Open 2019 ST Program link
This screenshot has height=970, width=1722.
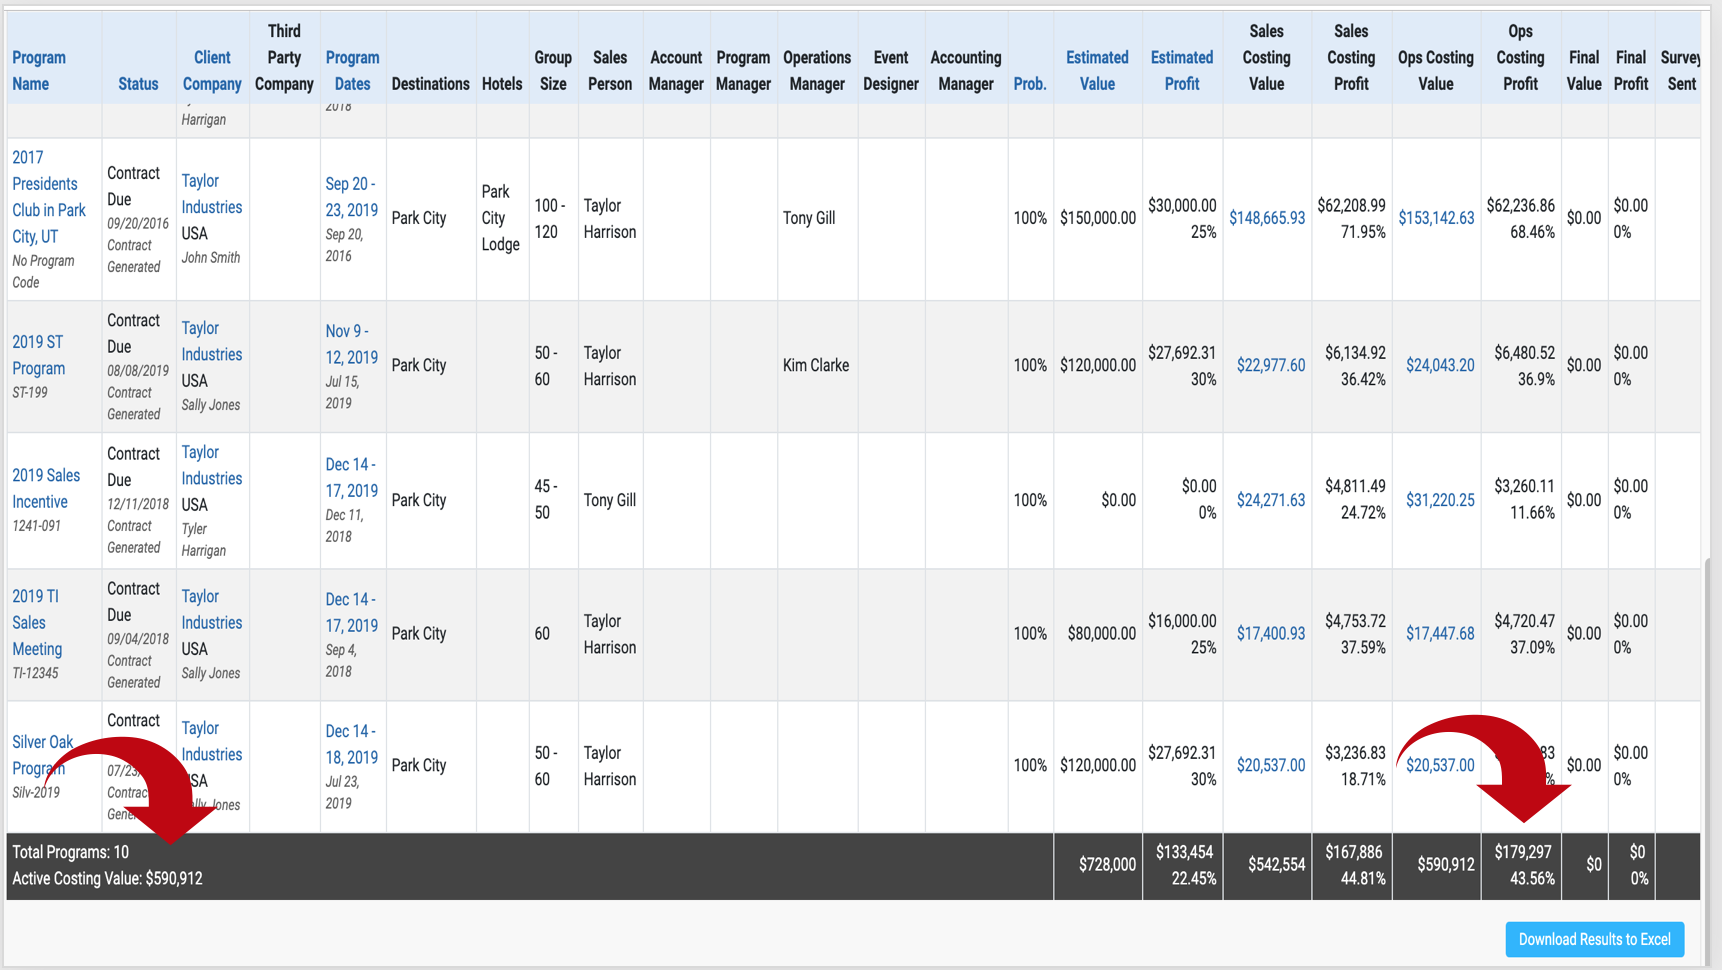(39, 355)
